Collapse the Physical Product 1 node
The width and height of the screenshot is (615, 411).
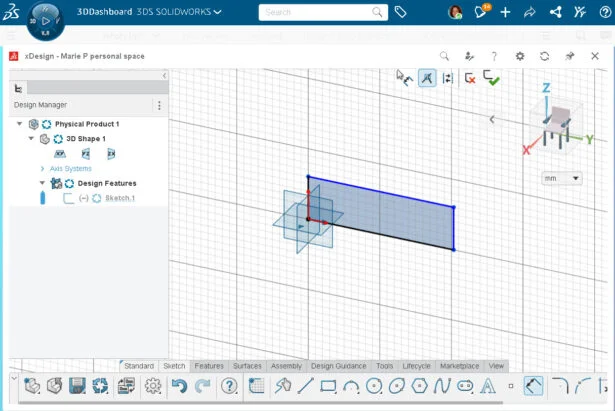(x=20, y=124)
